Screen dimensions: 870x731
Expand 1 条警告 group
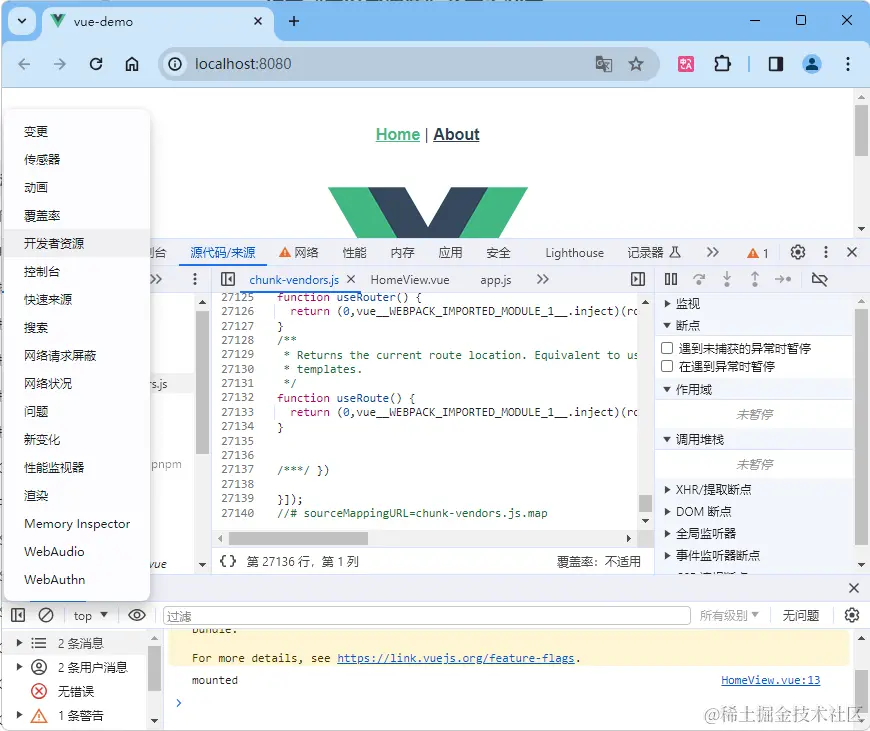click(19, 715)
